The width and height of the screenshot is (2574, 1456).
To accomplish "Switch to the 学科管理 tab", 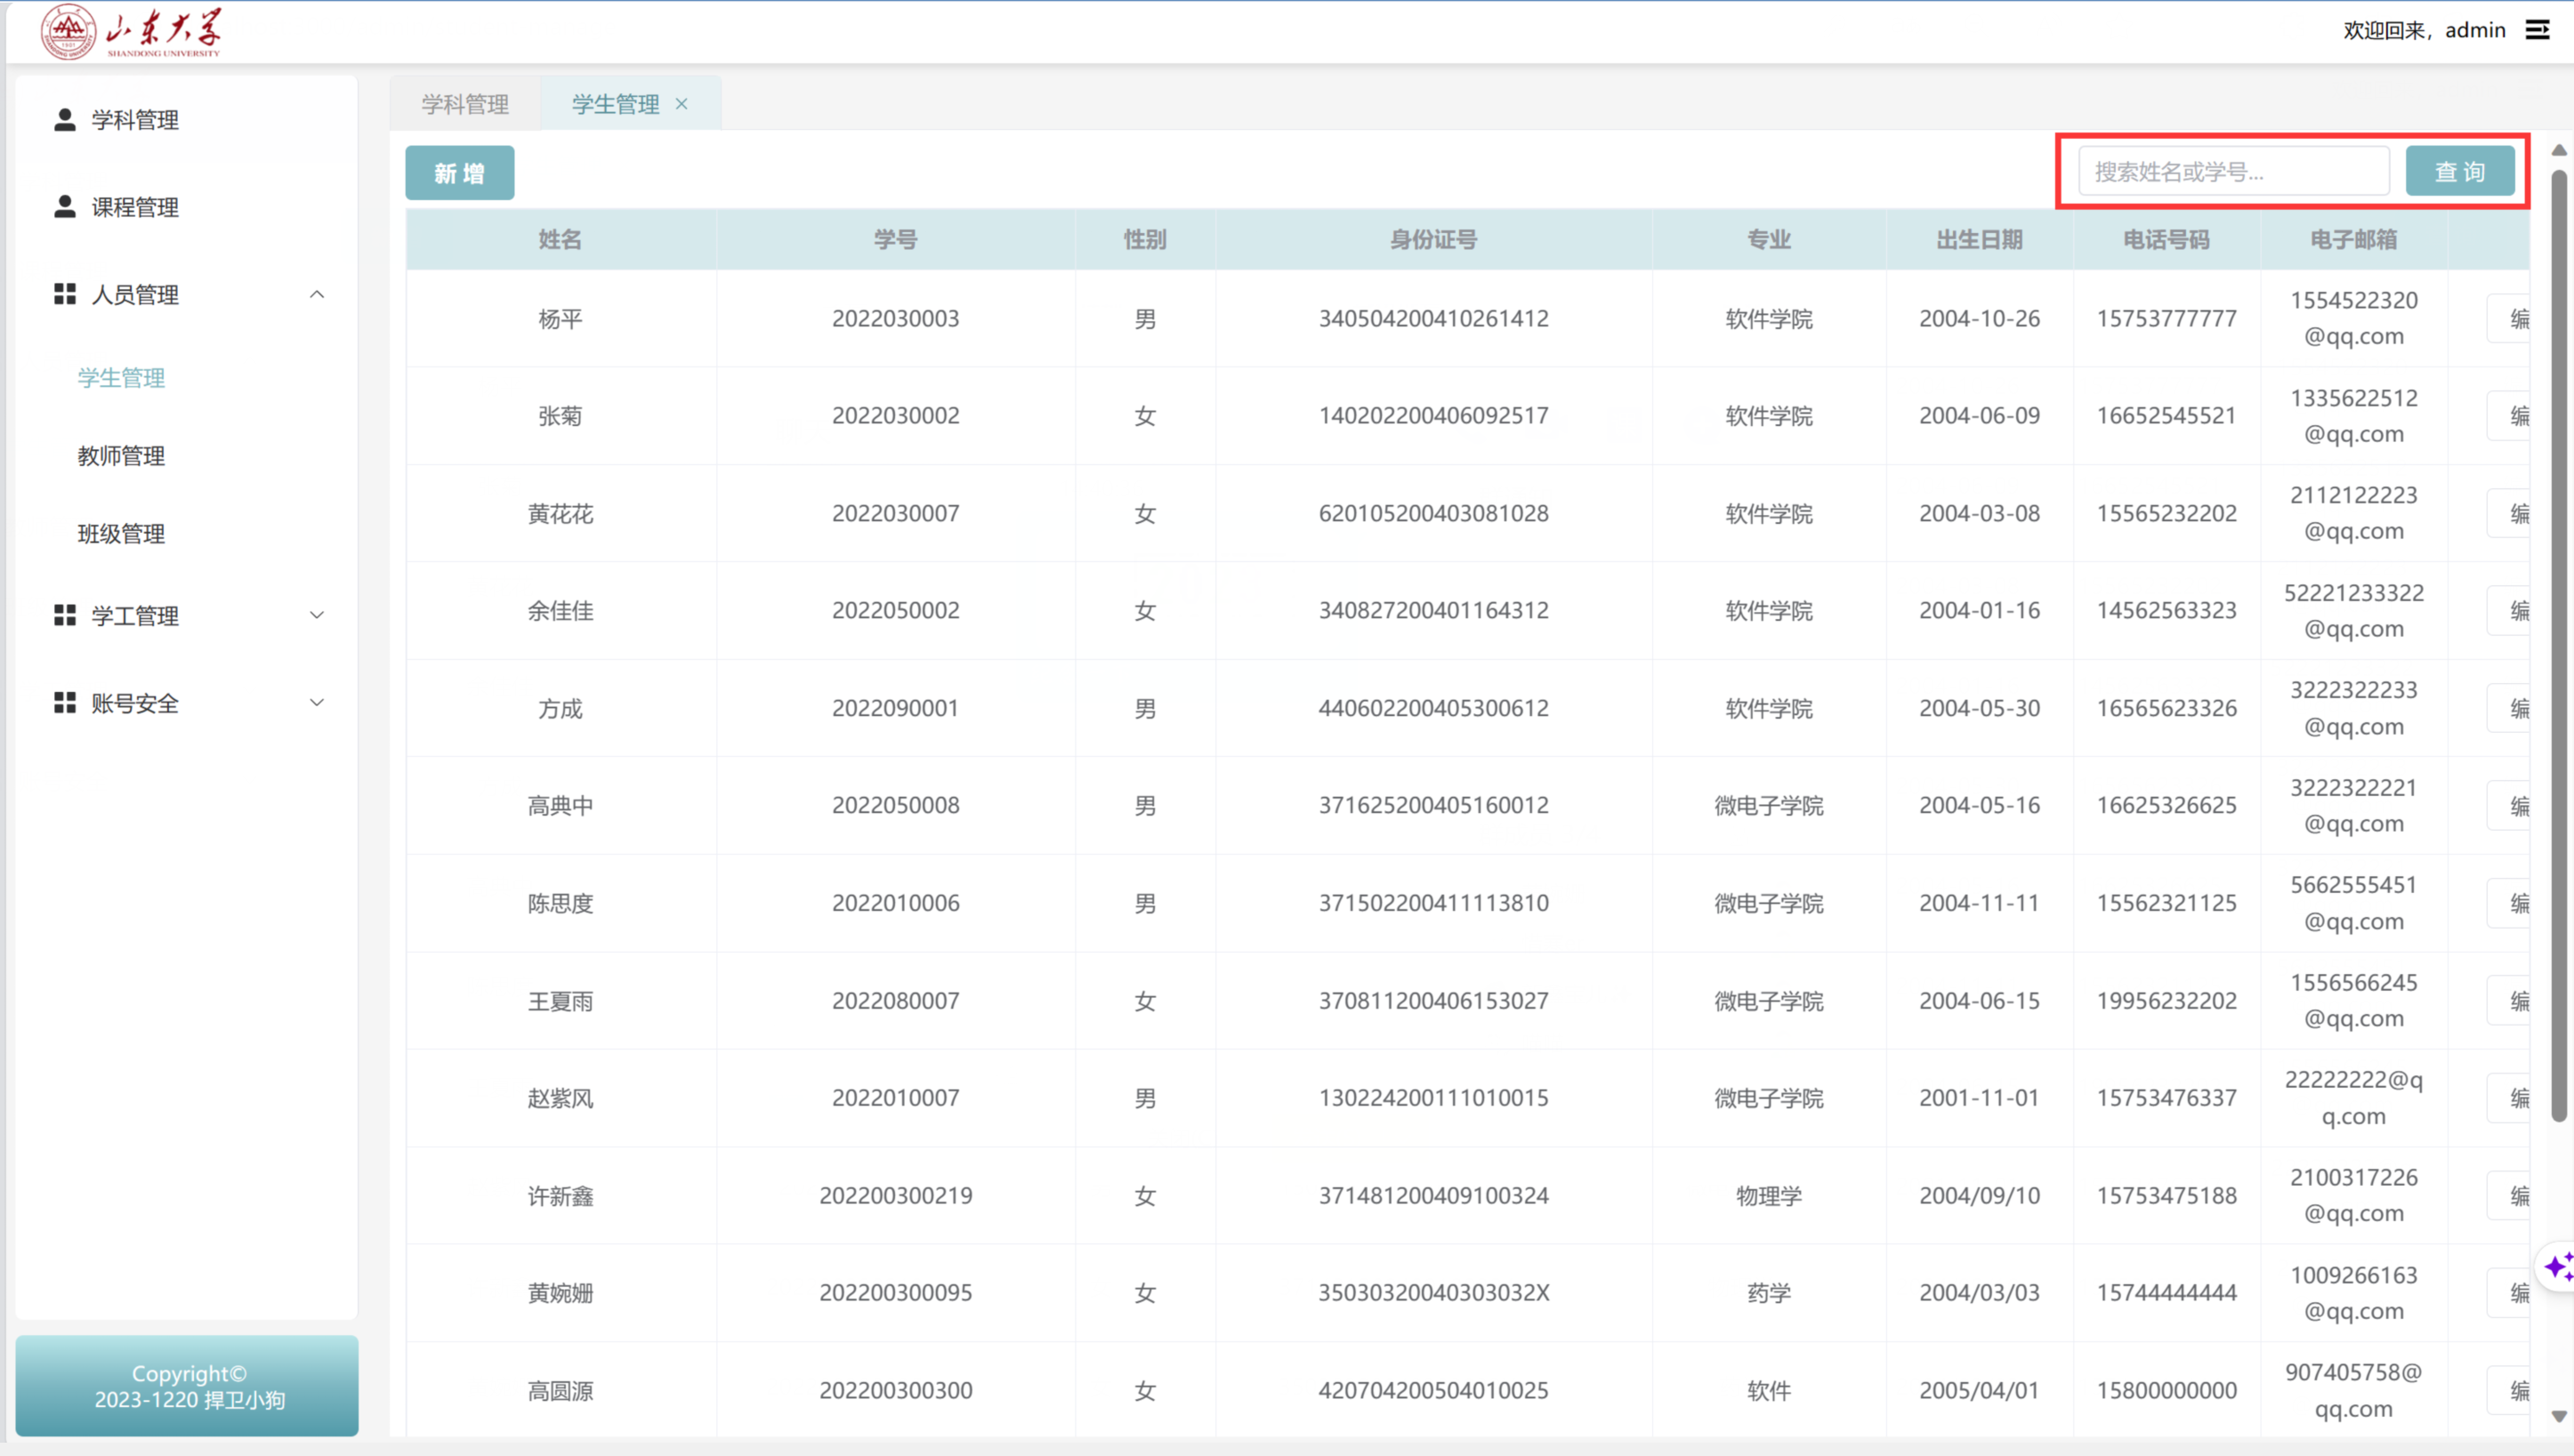I will click(465, 104).
